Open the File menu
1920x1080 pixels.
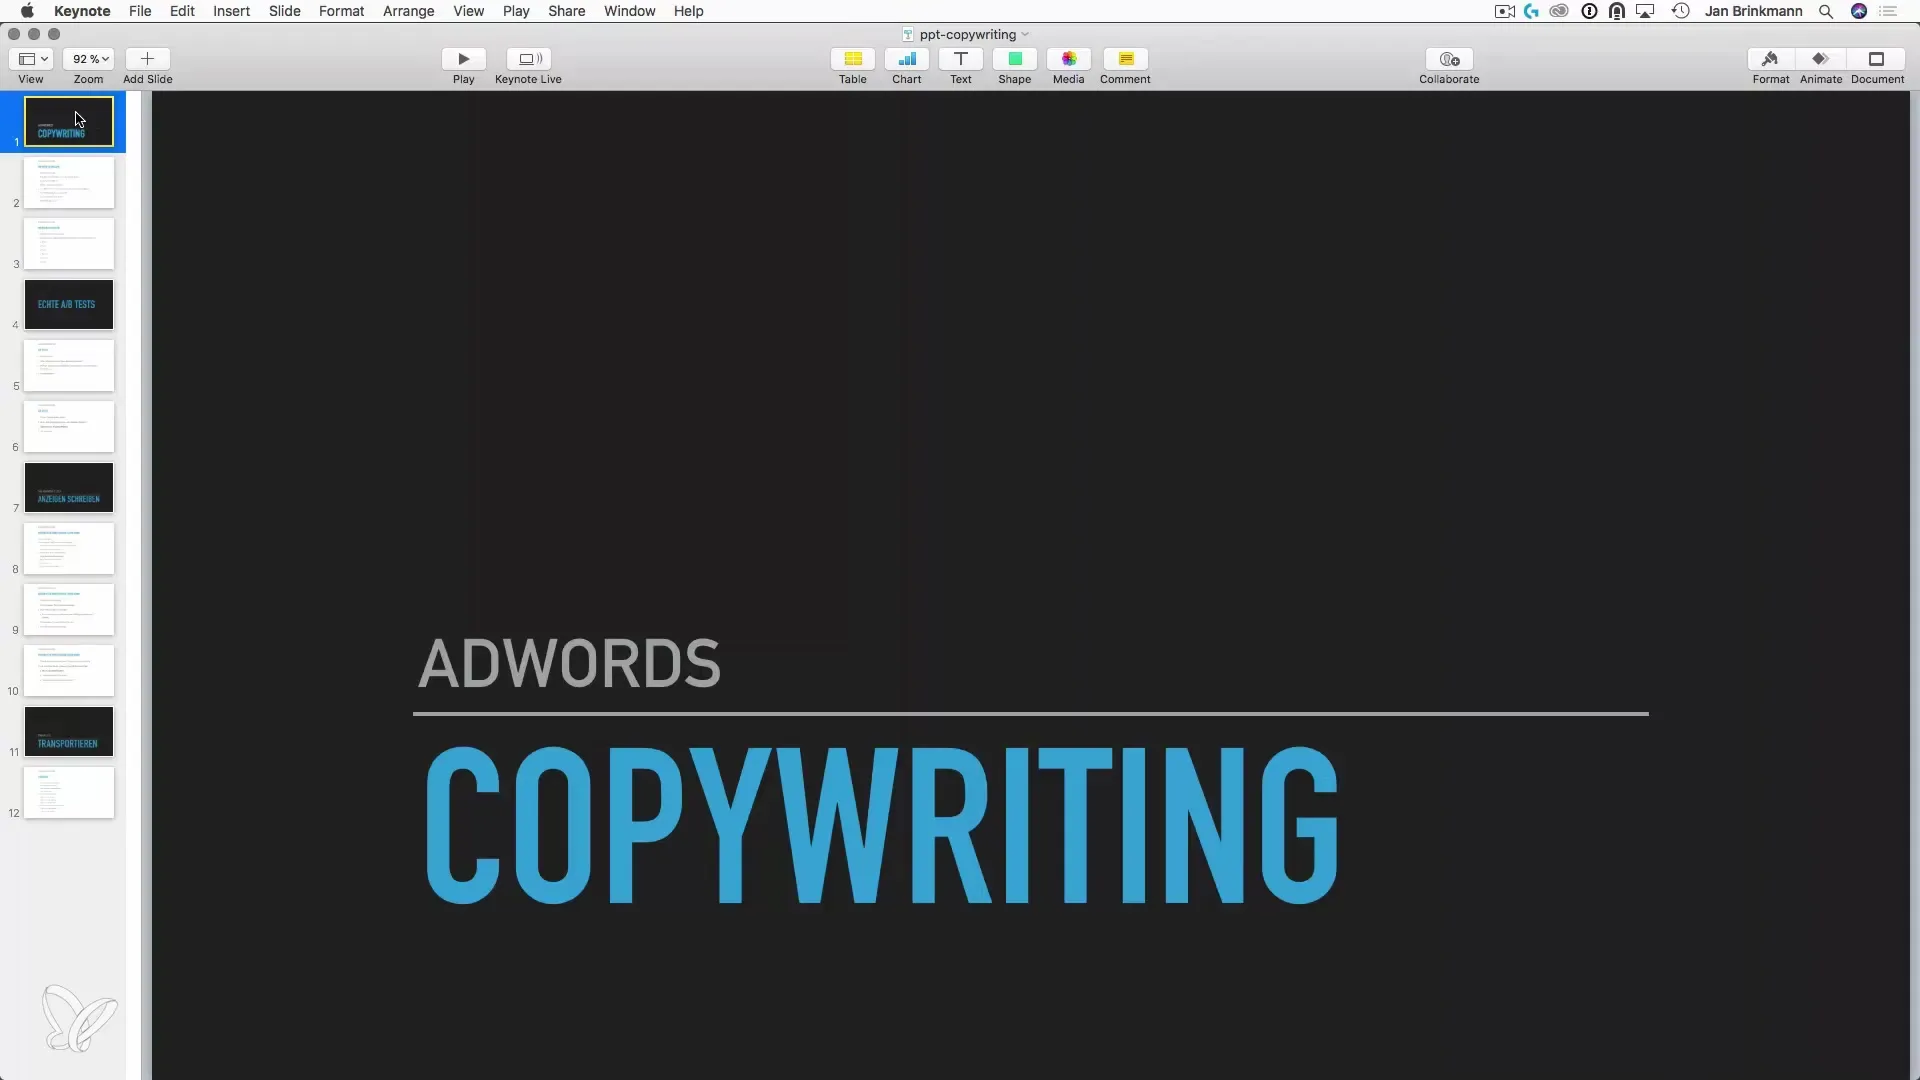click(x=140, y=11)
